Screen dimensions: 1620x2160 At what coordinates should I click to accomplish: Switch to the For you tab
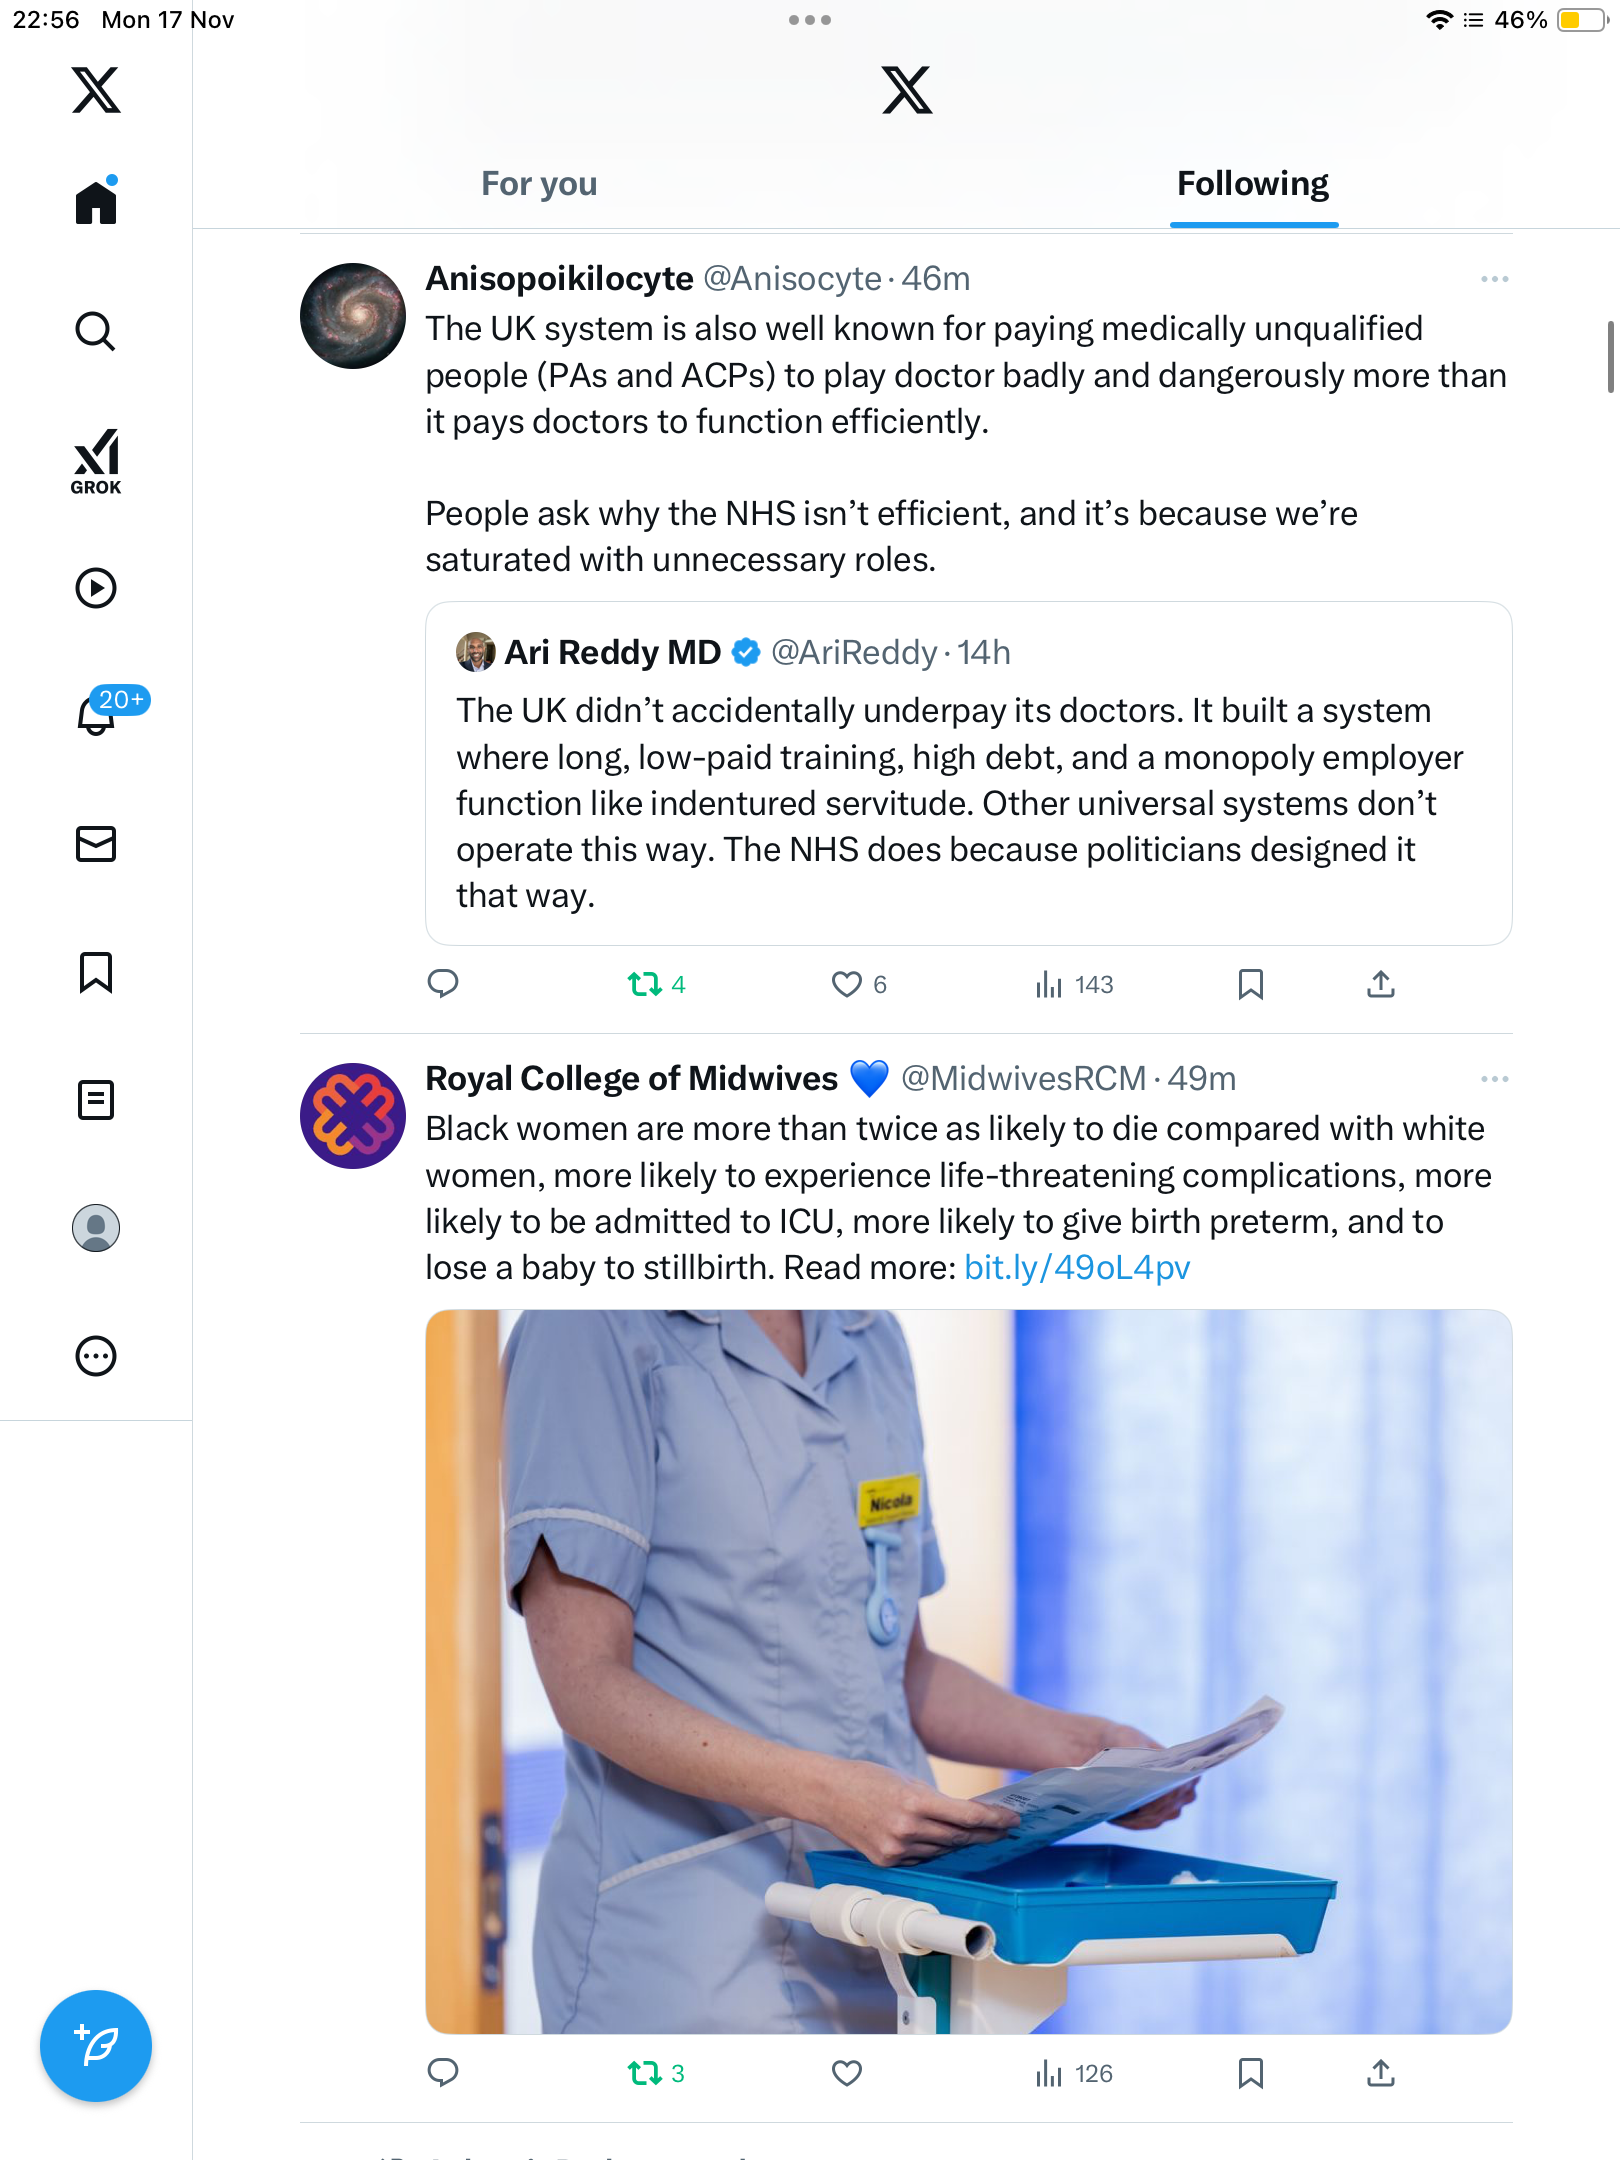(539, 184)
